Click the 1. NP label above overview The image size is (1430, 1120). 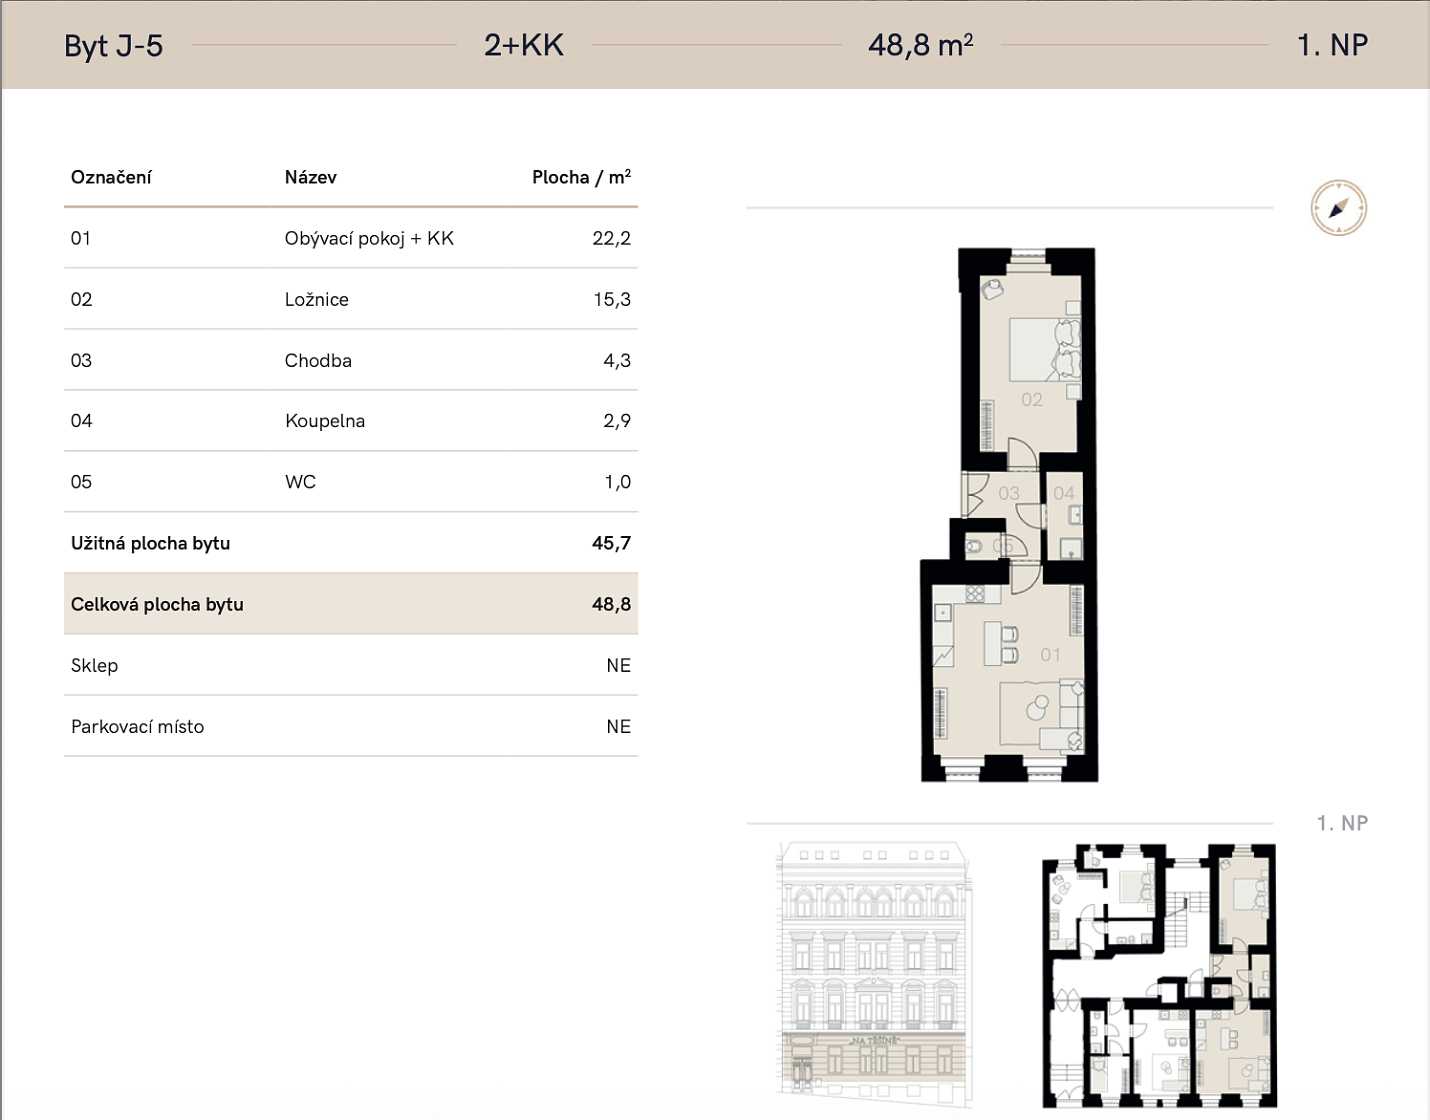1342,823
